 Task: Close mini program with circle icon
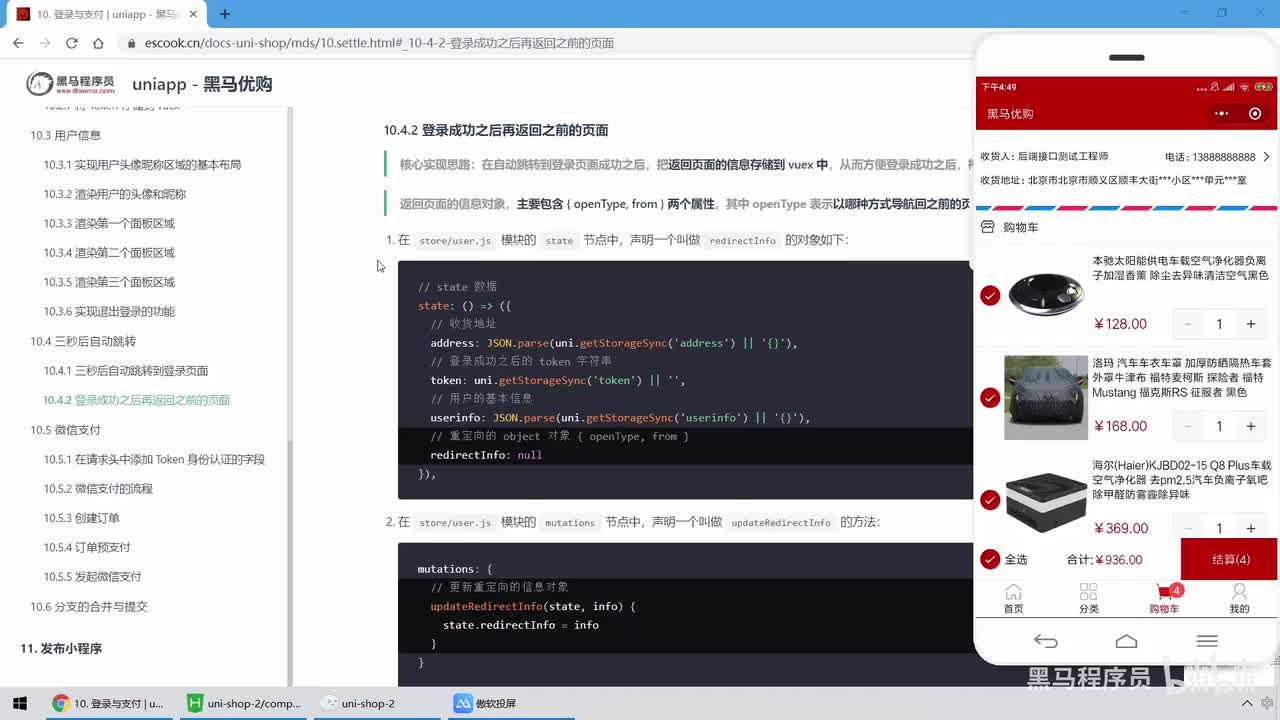(1255, 114)
